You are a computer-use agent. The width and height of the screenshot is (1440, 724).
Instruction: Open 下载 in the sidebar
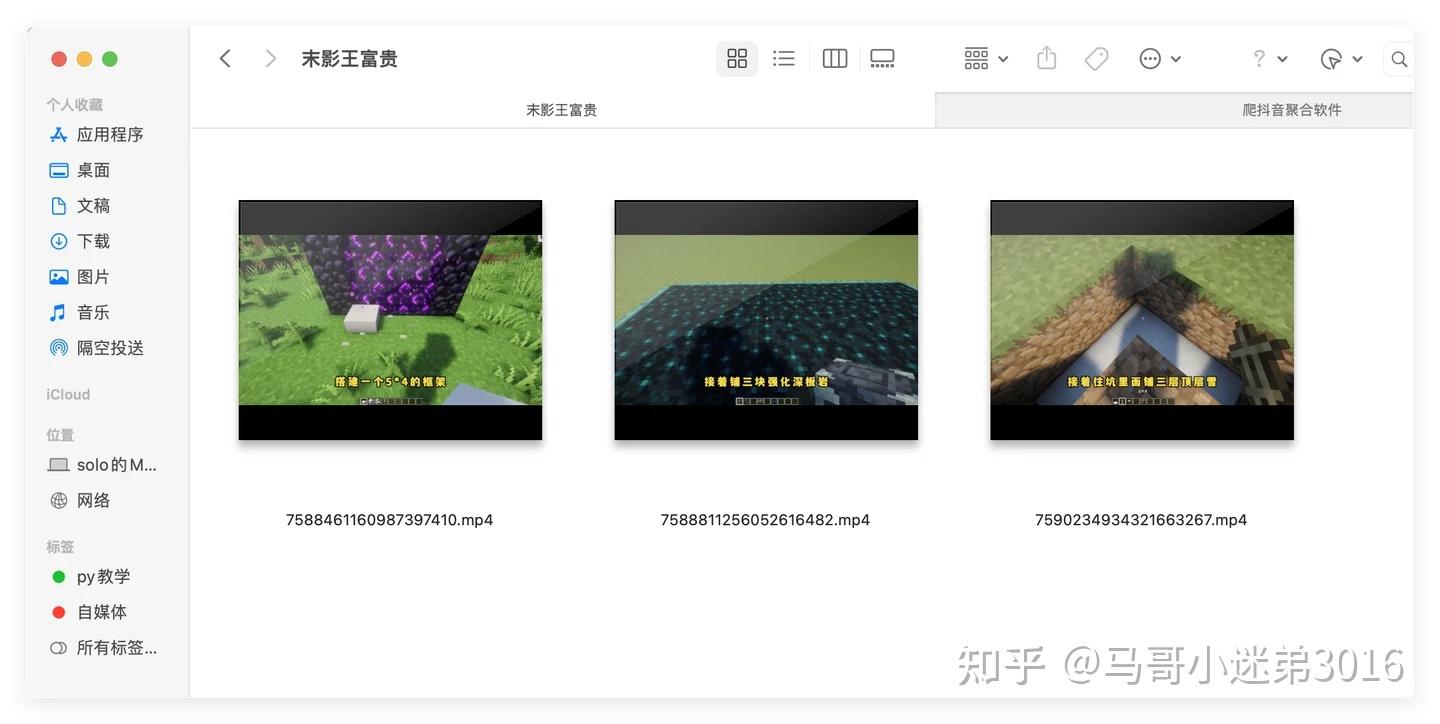pyautogui.click(x=93, y=241)
